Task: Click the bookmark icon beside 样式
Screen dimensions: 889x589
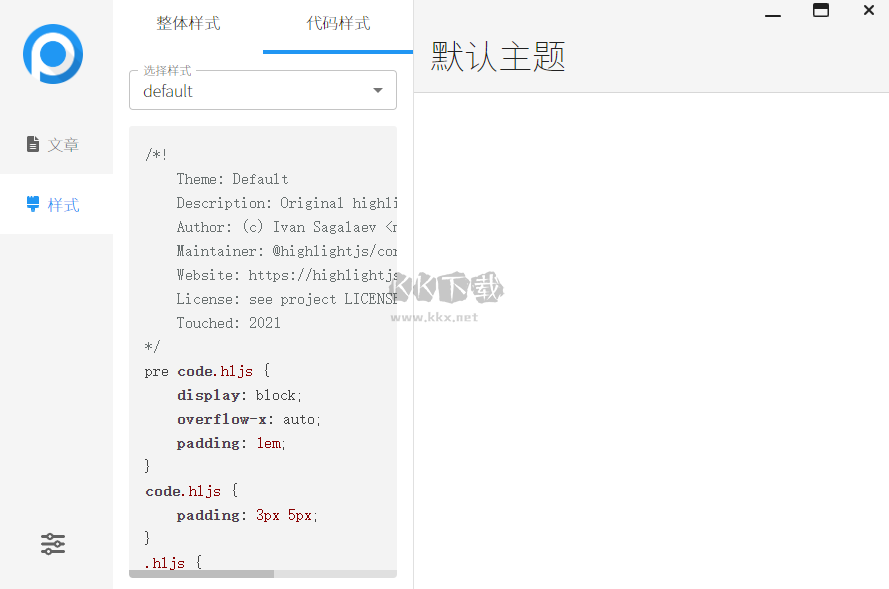Action: 32,204
